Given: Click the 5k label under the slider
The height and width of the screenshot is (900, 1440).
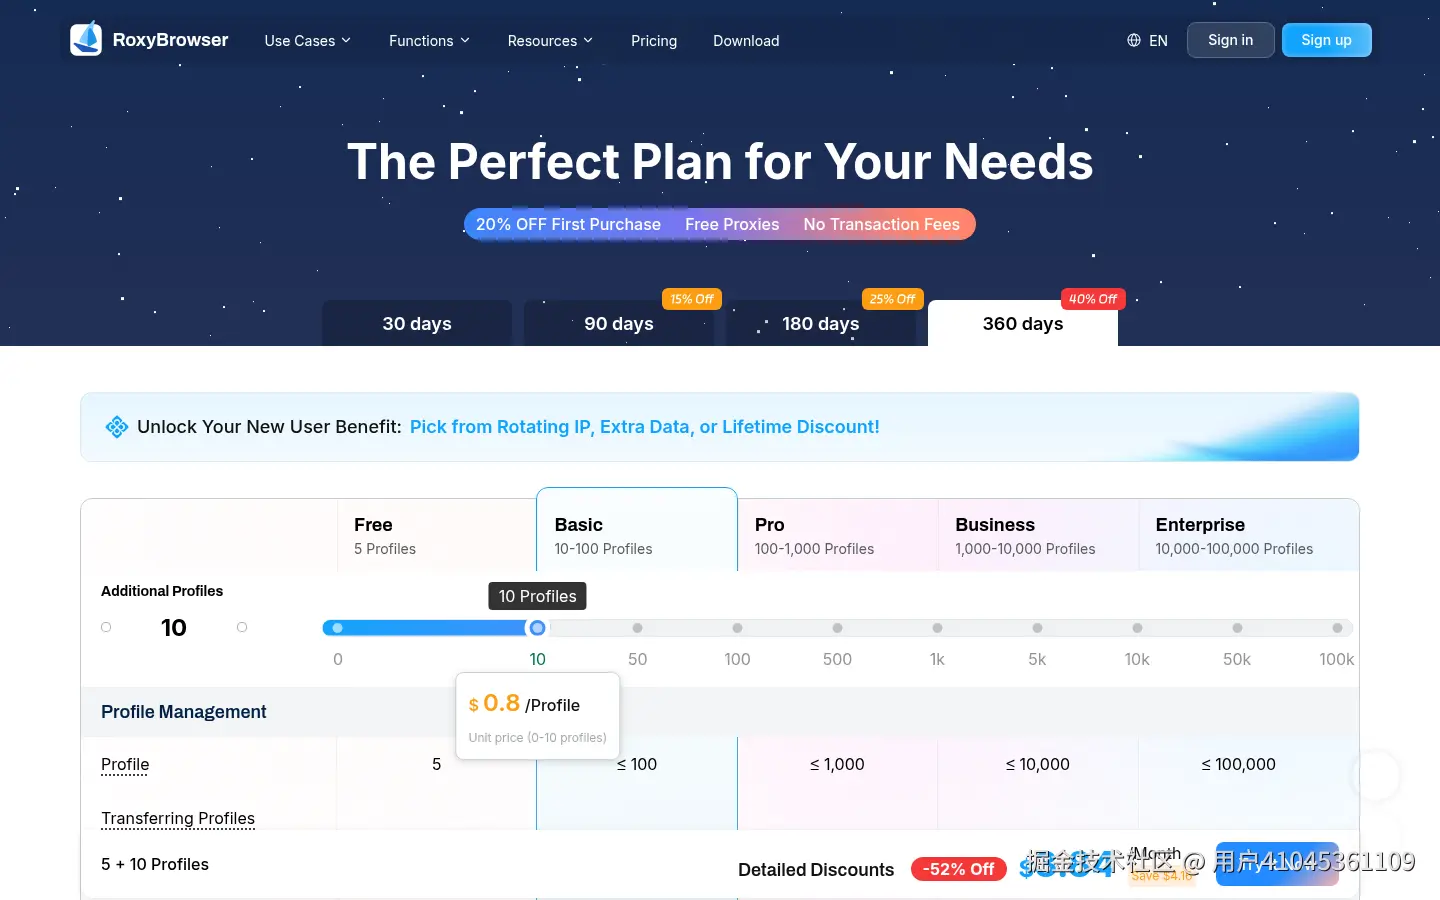Looking at the screenshot, I should [x=1037, y=659].
